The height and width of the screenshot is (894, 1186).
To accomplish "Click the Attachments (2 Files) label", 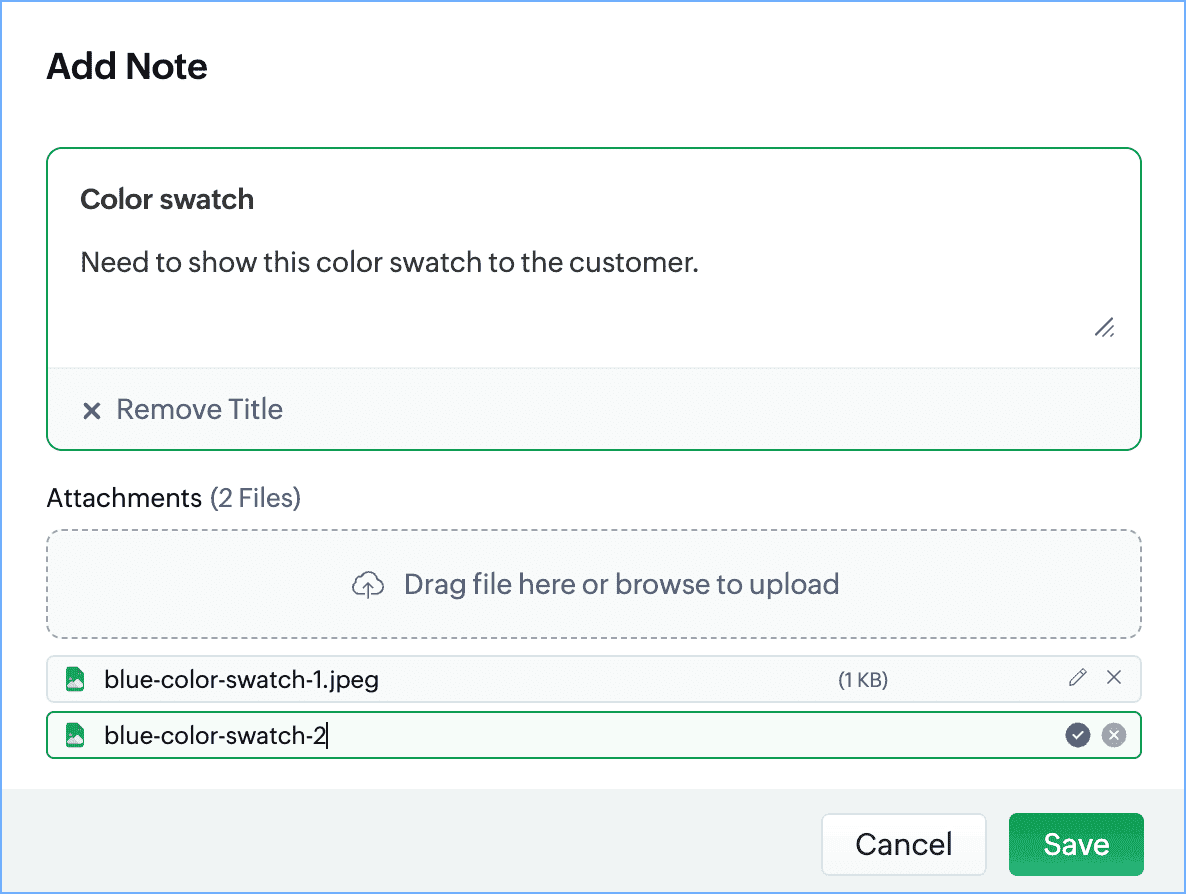I will (x=173, y=498).
